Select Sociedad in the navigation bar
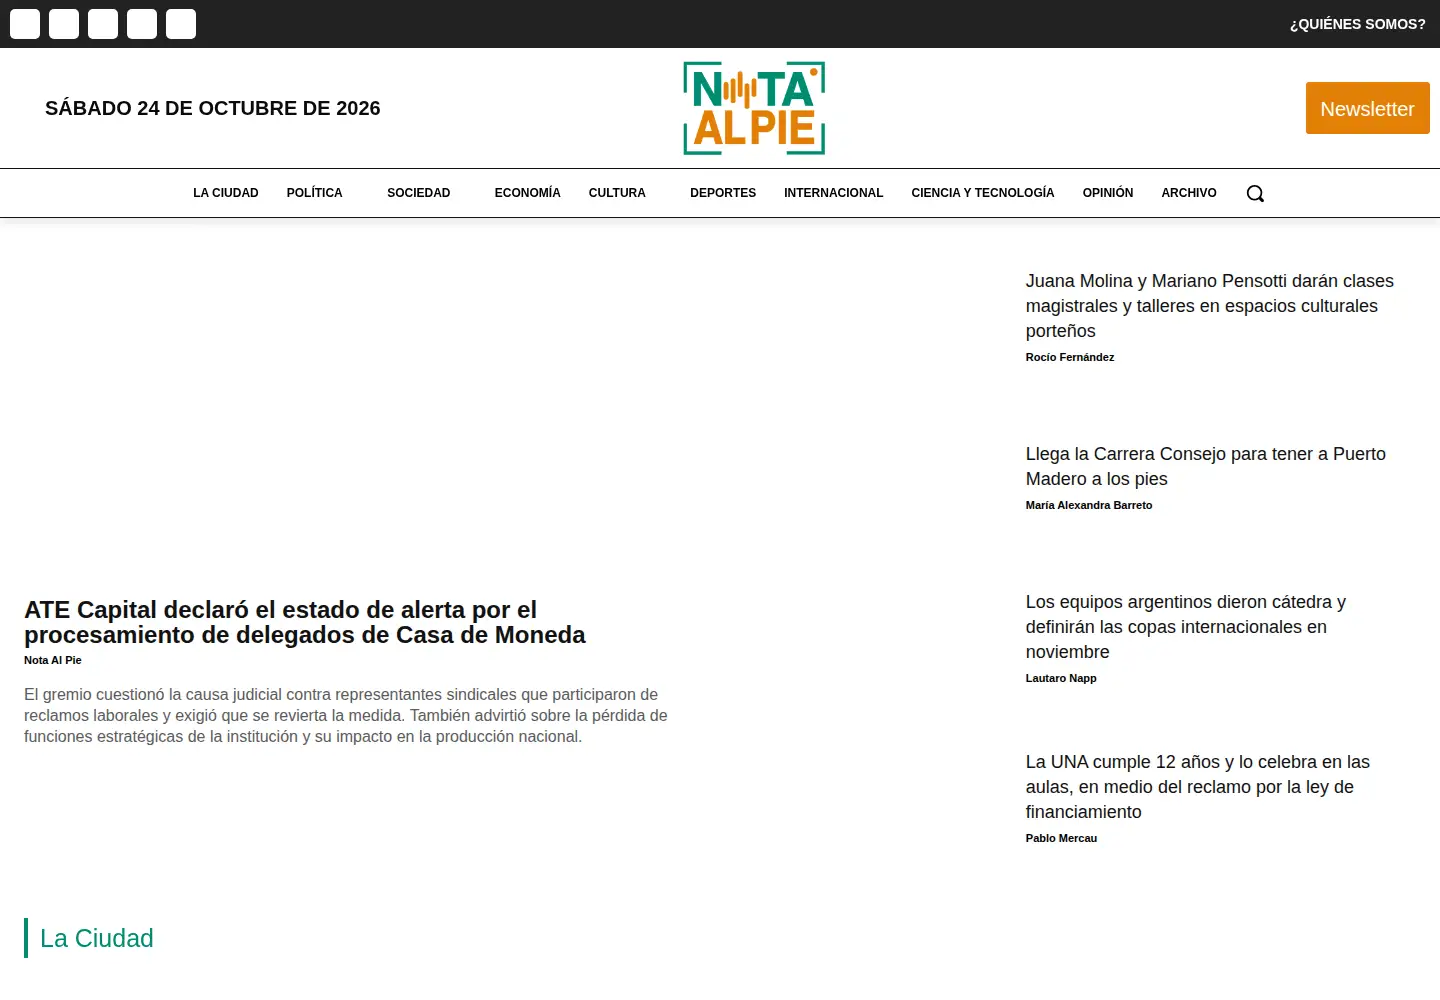Viewport: 1440px width, 1000px height. 419,193
